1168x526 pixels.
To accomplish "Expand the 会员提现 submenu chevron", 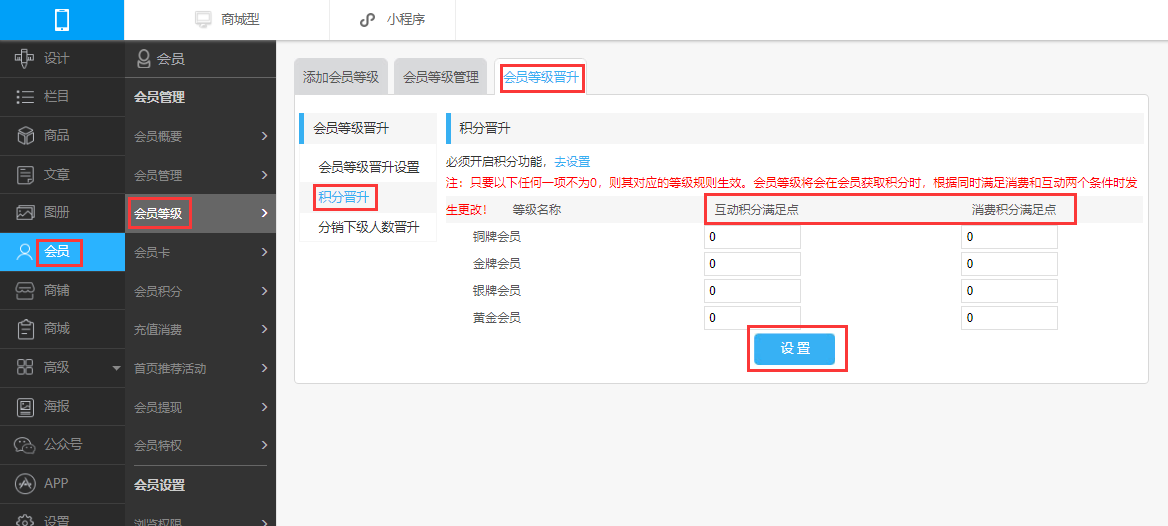I will pyautogui.click(x=264, y=407).
